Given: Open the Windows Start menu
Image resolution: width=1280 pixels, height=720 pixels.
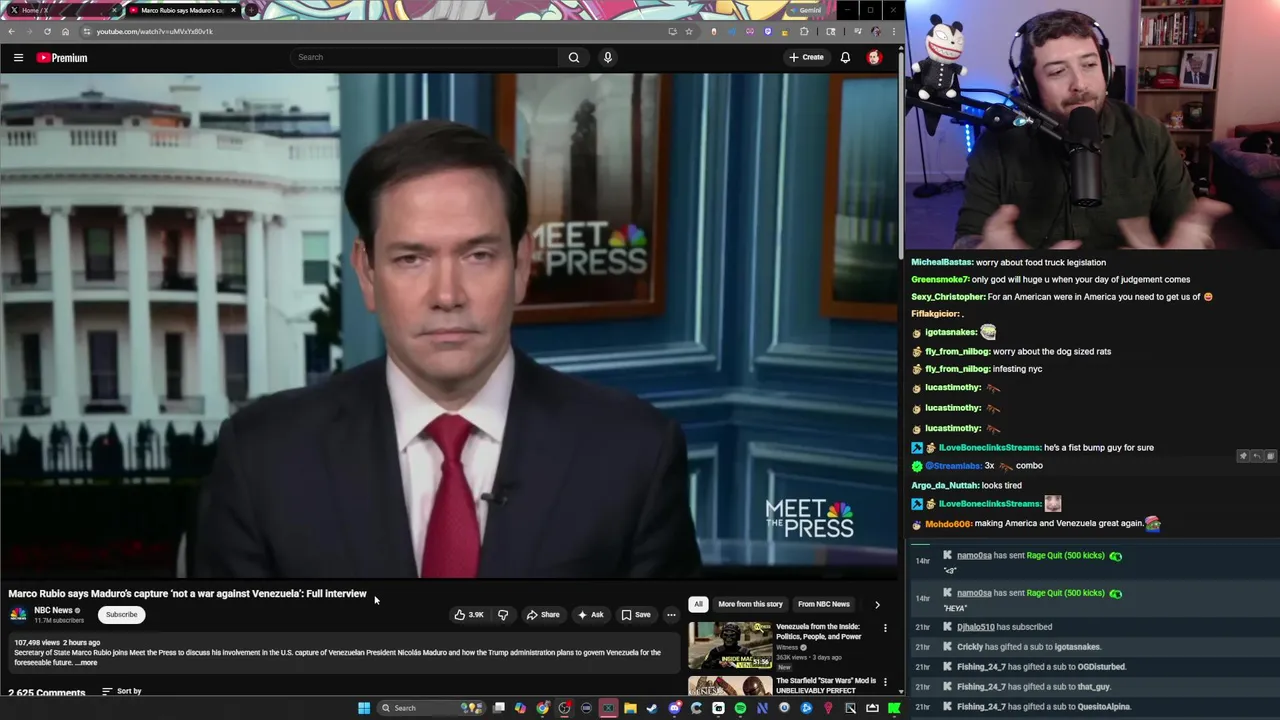Looking at the screenshot, I should (364, 708).
